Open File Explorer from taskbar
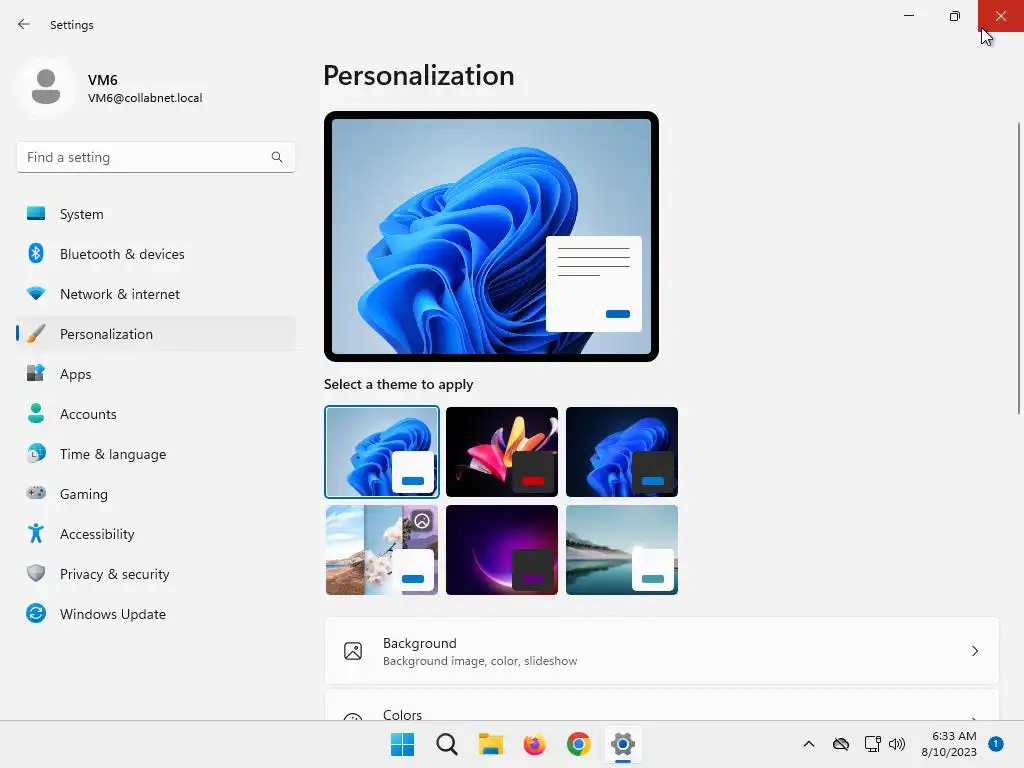The height and width of the screenshot is (768, 1024). [490, 744]
